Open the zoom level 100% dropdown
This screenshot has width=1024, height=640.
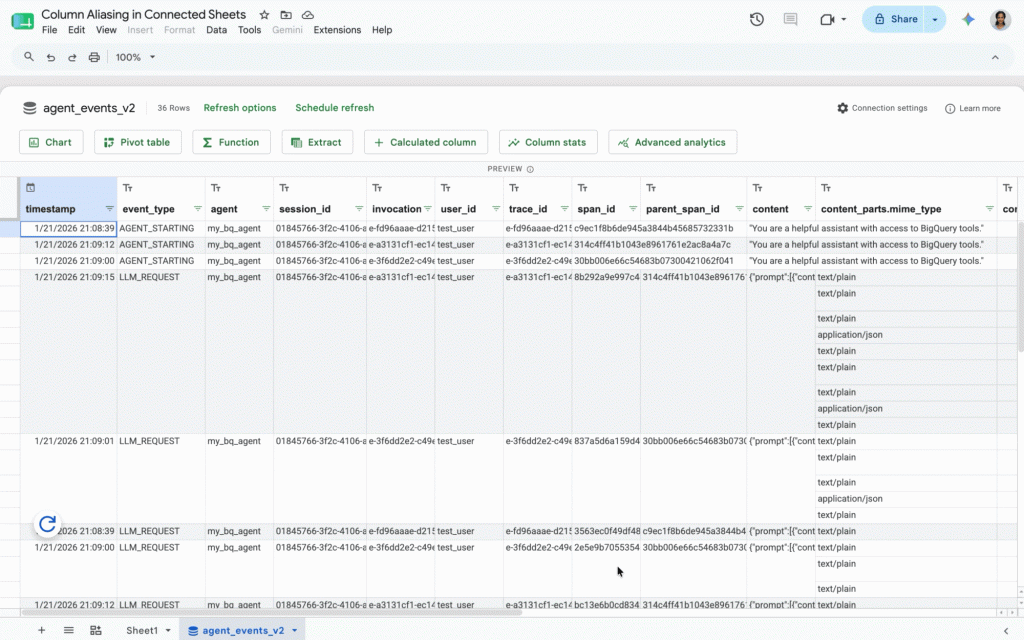[135, 57]
